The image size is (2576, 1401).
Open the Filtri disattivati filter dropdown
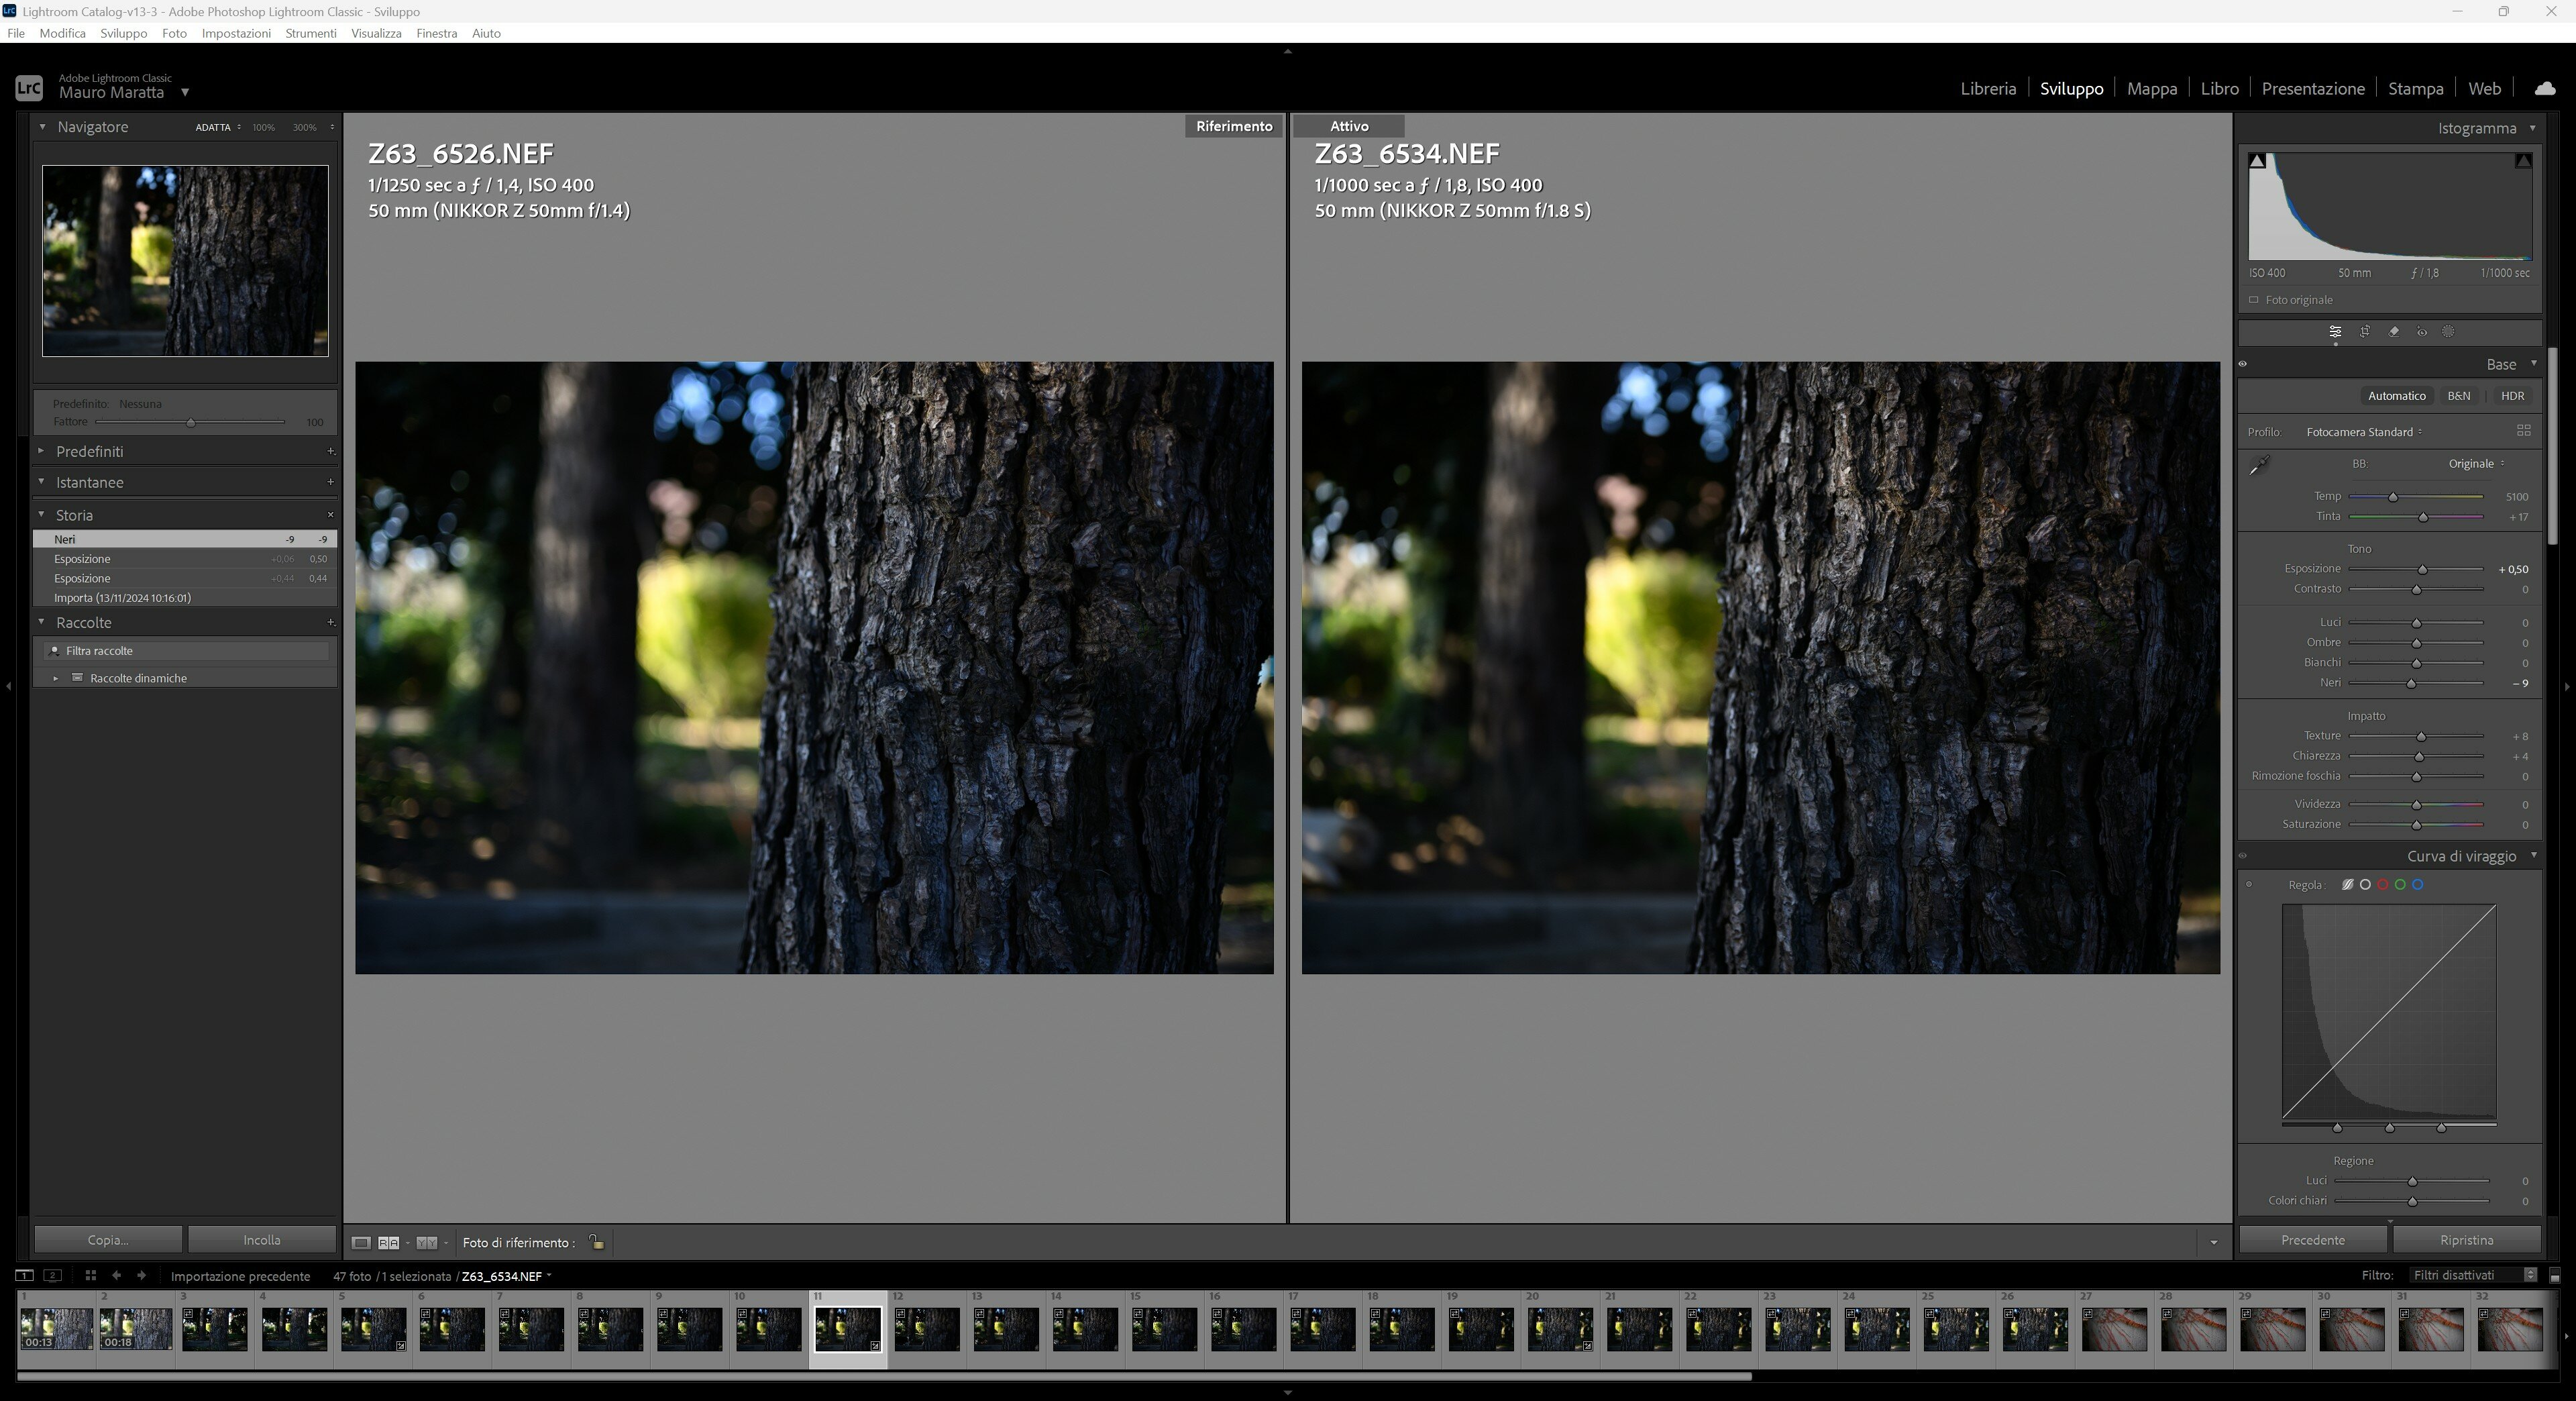tap(2473, 1275)
